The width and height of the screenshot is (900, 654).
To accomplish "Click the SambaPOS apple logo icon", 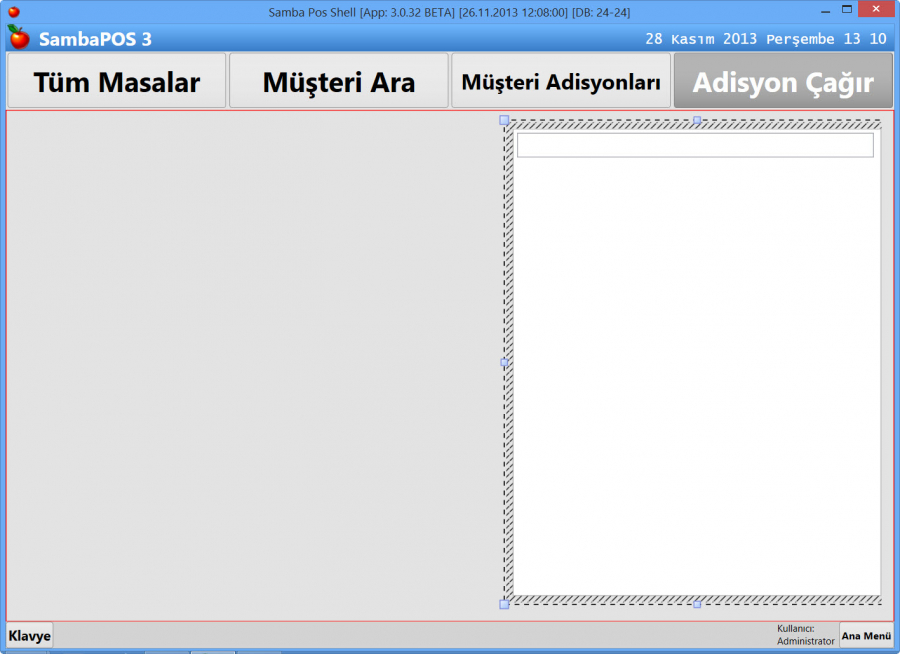I will 16,38.
